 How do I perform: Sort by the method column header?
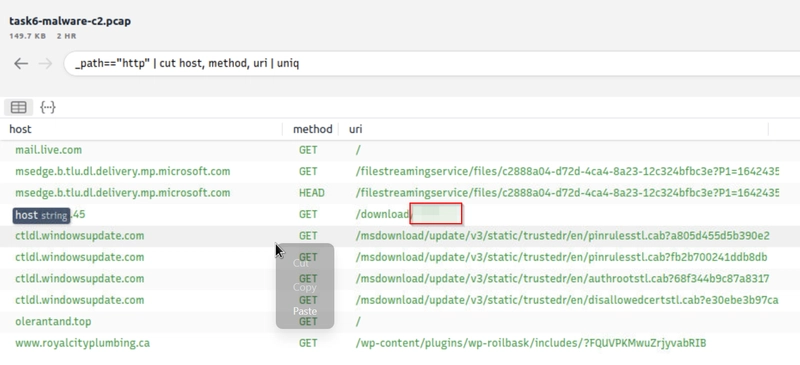tap(312, 129)
